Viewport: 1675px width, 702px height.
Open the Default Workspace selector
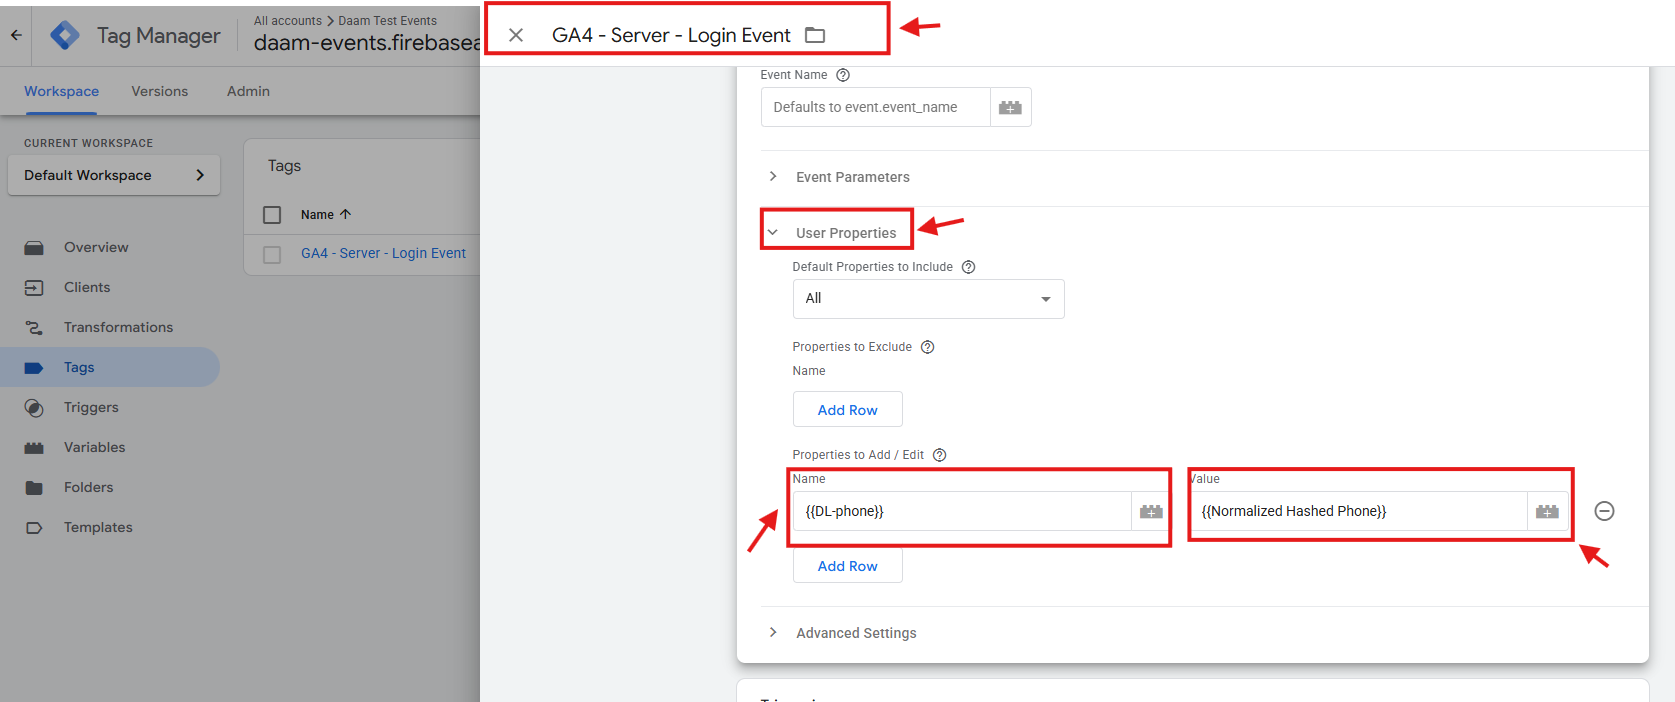114,175
